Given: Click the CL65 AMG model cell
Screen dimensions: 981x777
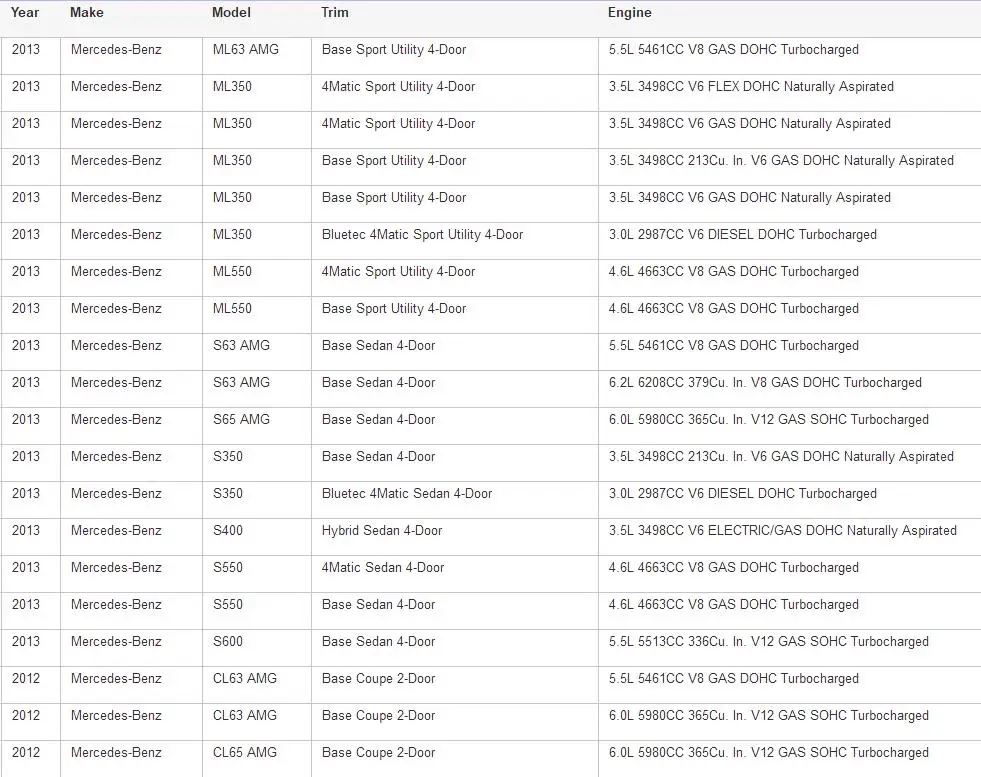Looking at the screenshot, I should point(257,758).
